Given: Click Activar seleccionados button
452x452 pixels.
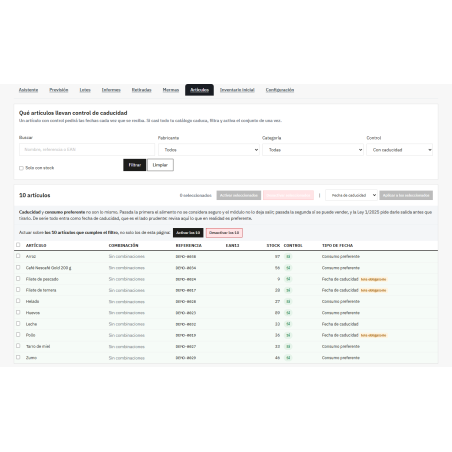Looking at the screenshot, I should [239, 195].
